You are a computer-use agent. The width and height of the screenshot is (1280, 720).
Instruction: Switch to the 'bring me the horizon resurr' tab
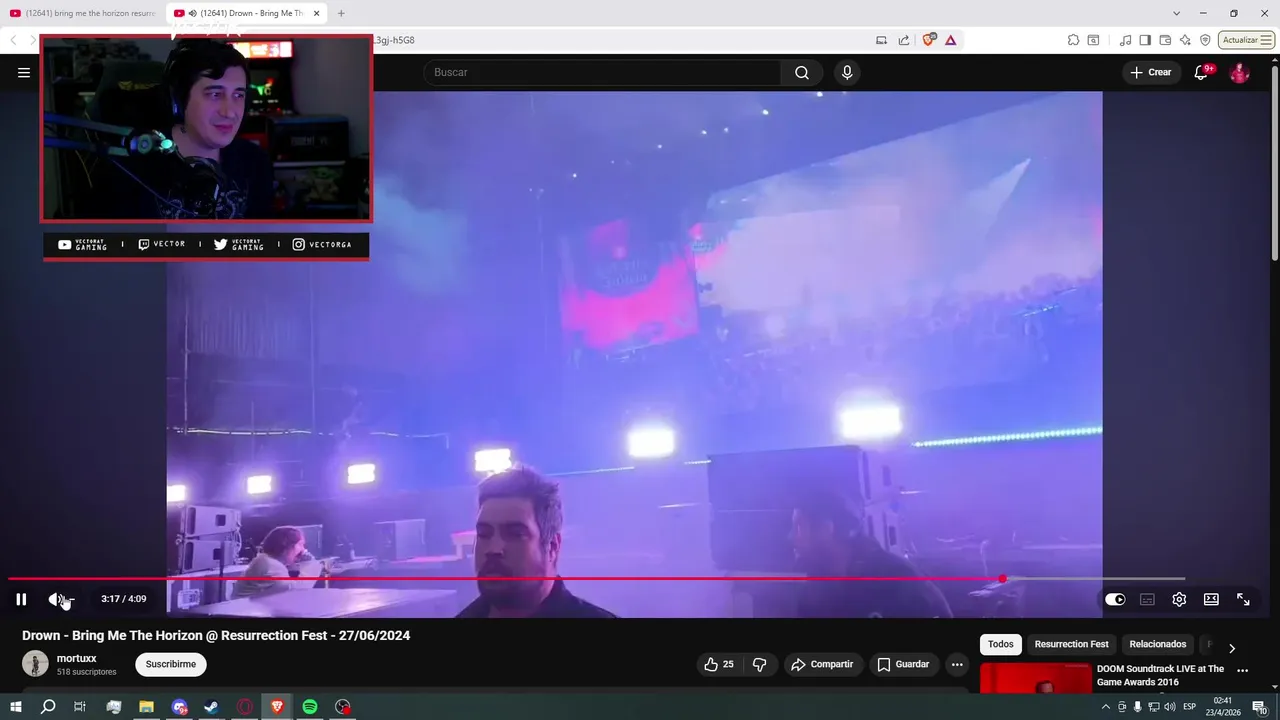click(x=83, y=13)
